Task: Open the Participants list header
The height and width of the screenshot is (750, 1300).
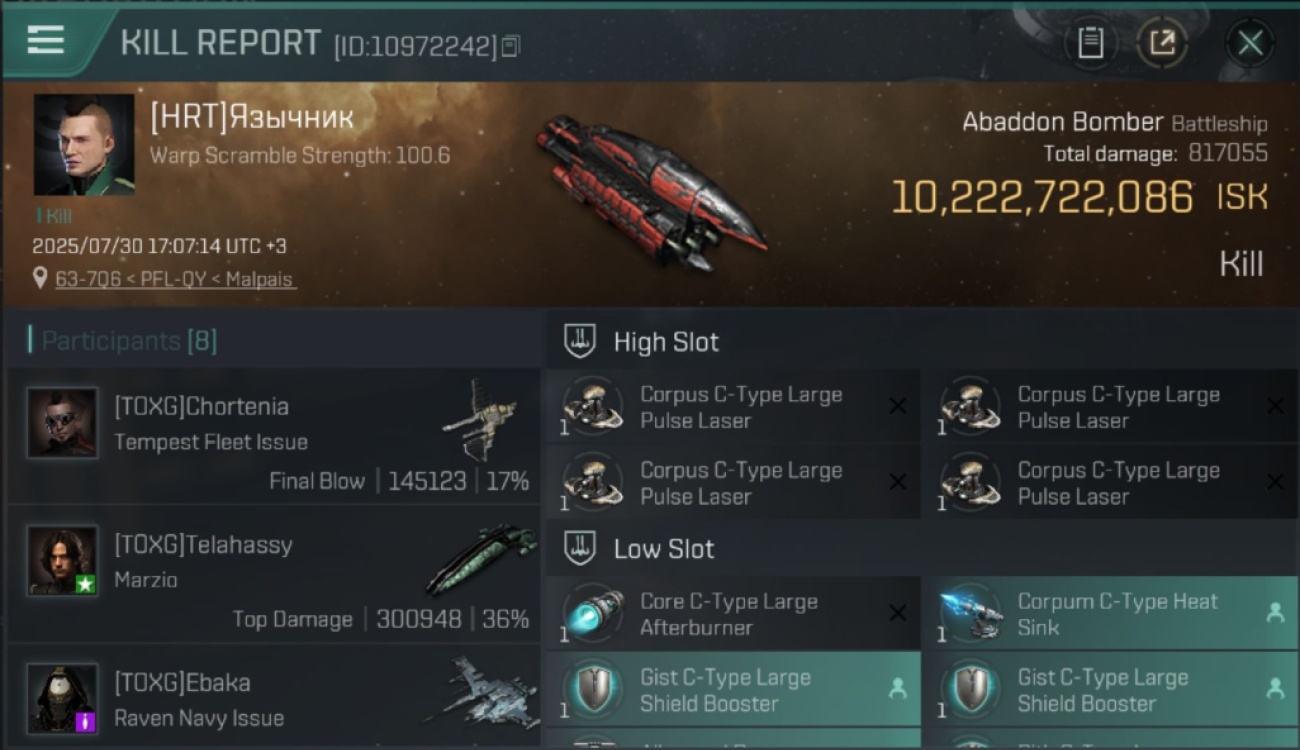Action: tap(123, 340)
